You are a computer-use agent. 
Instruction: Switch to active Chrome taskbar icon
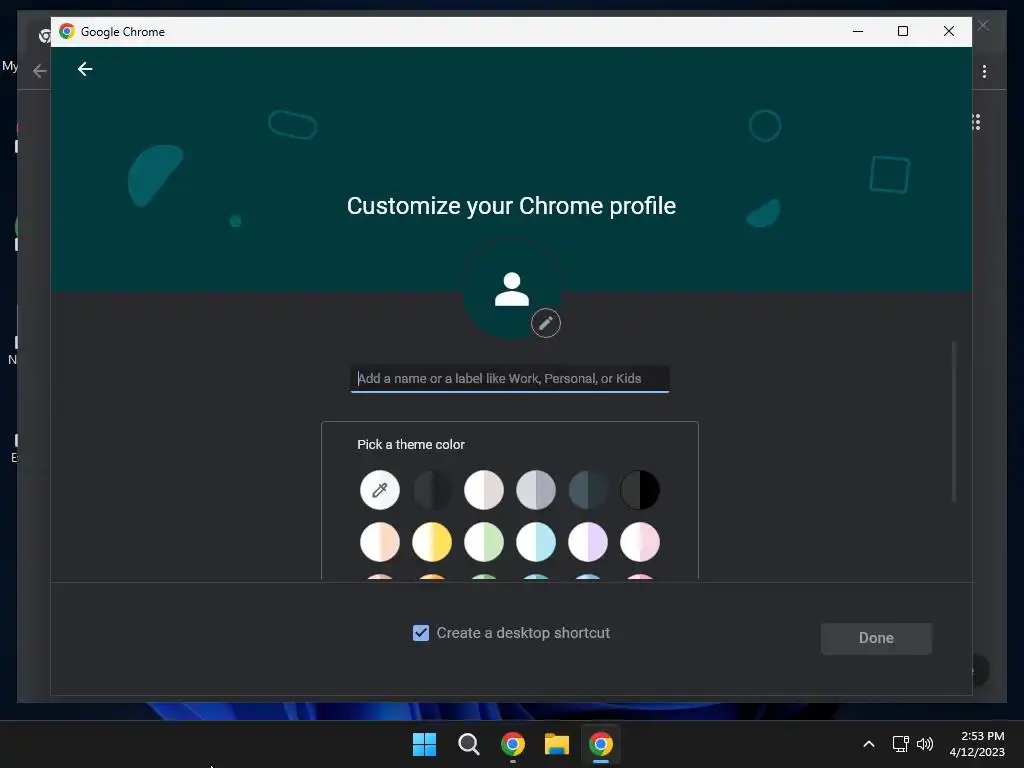601,744
